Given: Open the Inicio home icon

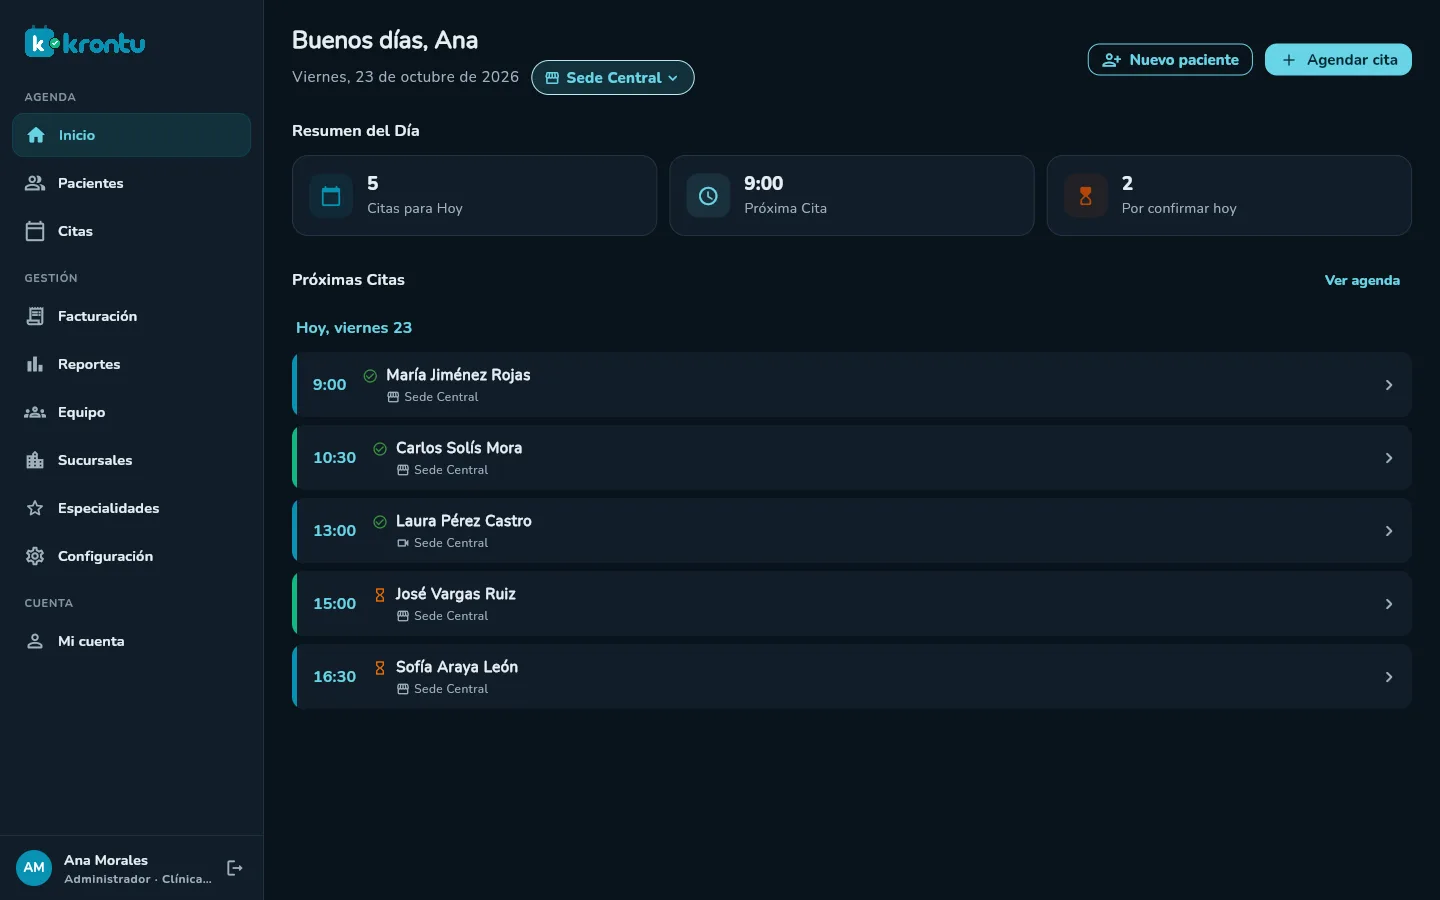Looking at the screenshot, I should coord(36,135).
